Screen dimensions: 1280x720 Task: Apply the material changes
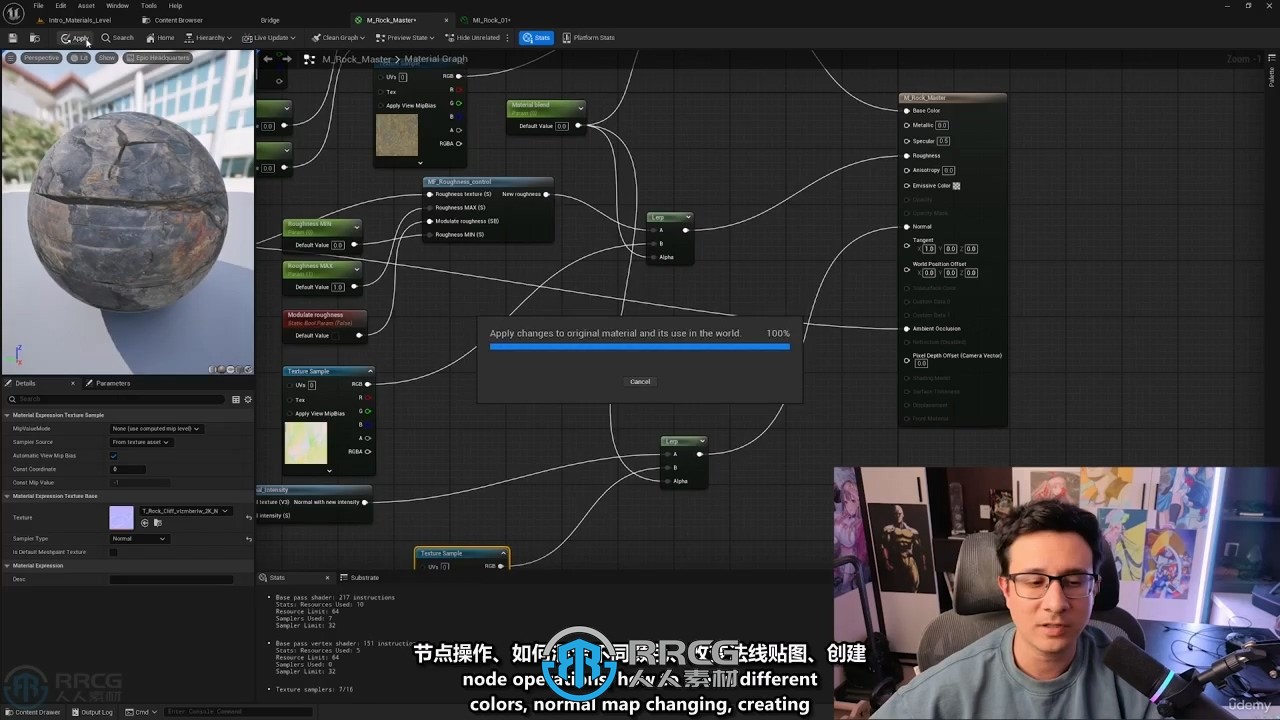tap(75, 38)
